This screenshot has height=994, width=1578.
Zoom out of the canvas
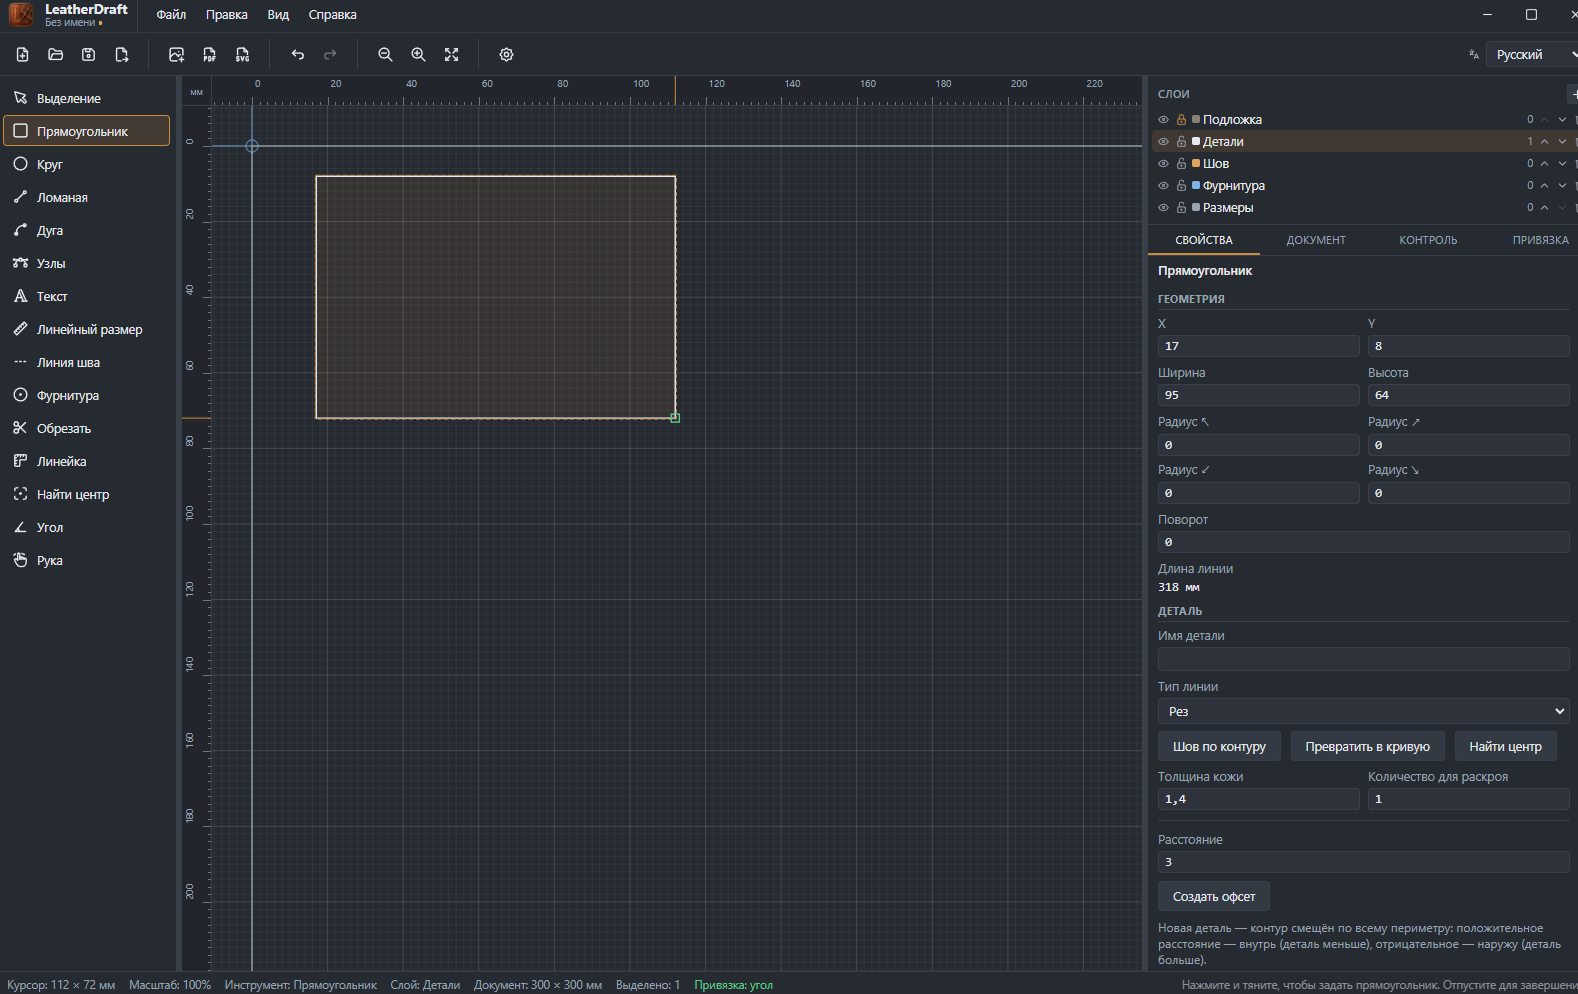coord(385,55)
